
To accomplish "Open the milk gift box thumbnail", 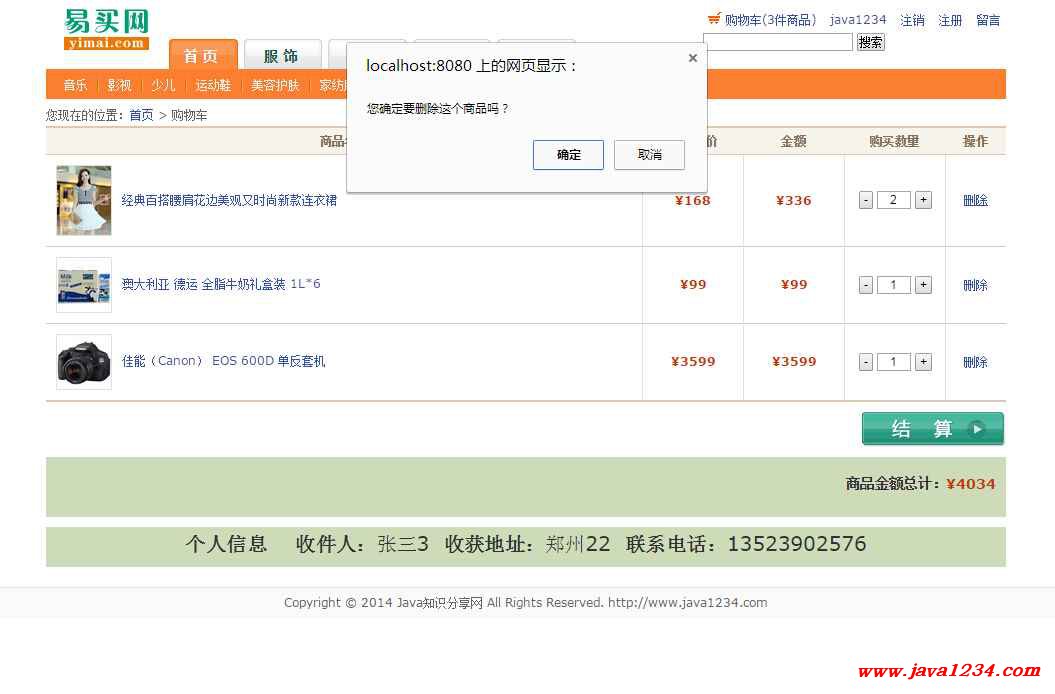I will [84, 285].
